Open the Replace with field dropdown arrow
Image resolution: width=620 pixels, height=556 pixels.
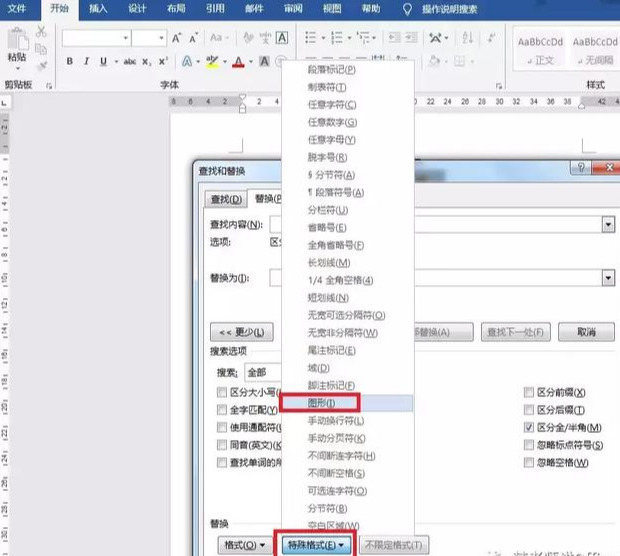tap(608, 278)
